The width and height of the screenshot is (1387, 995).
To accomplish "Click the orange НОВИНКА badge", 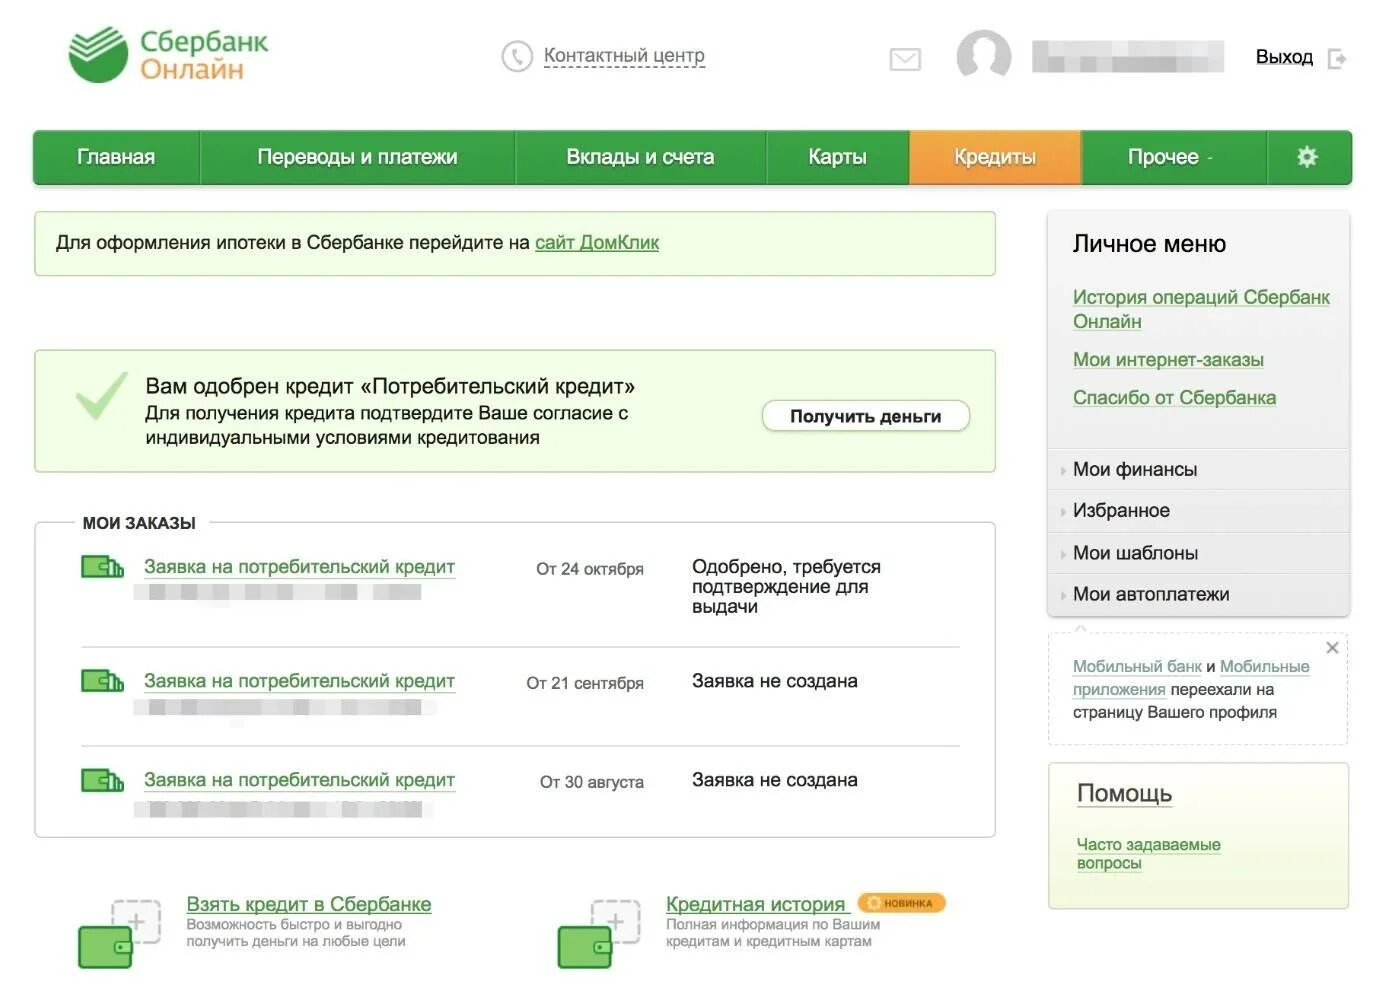I will pos(901,903).
